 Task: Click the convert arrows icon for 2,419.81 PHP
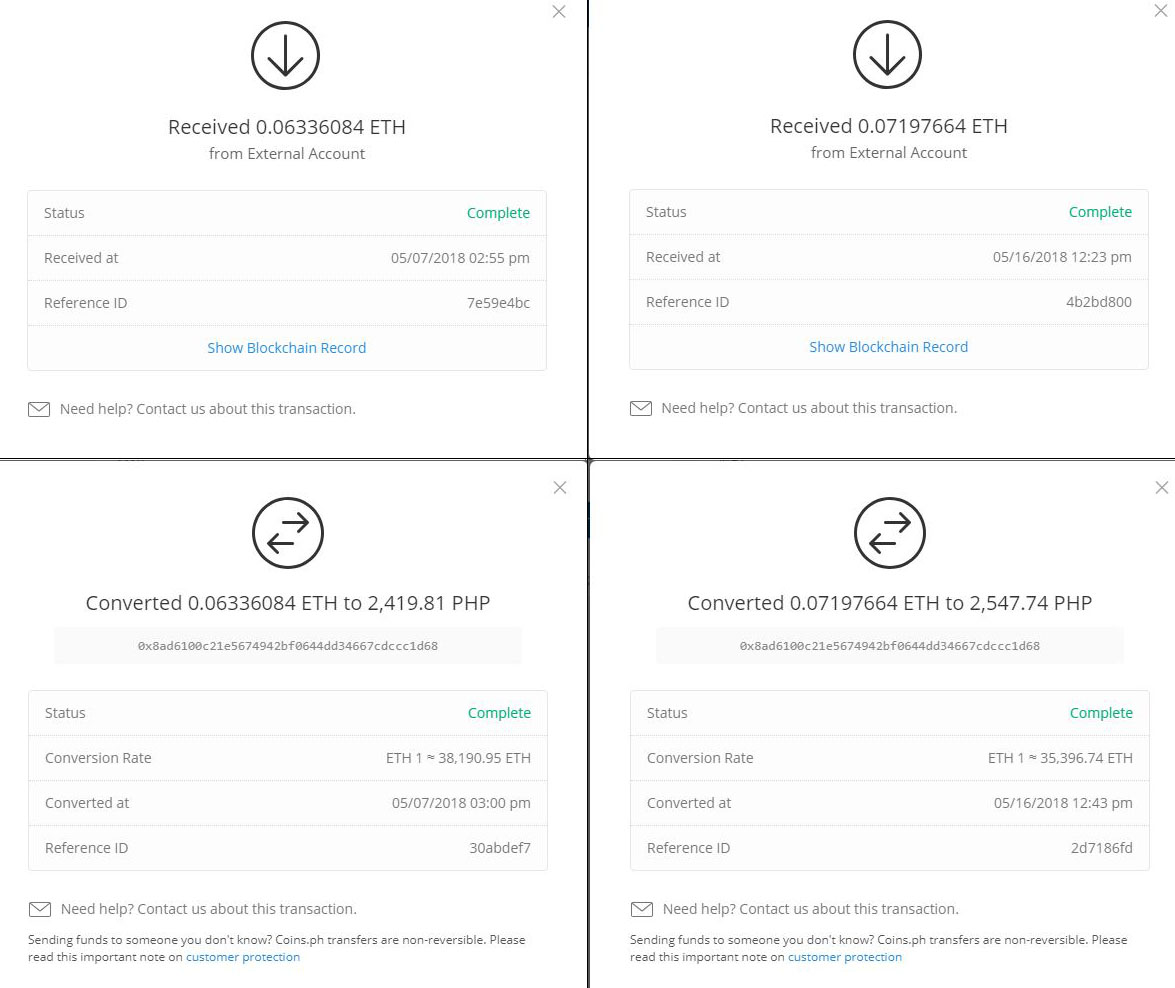tap(288, 533)
